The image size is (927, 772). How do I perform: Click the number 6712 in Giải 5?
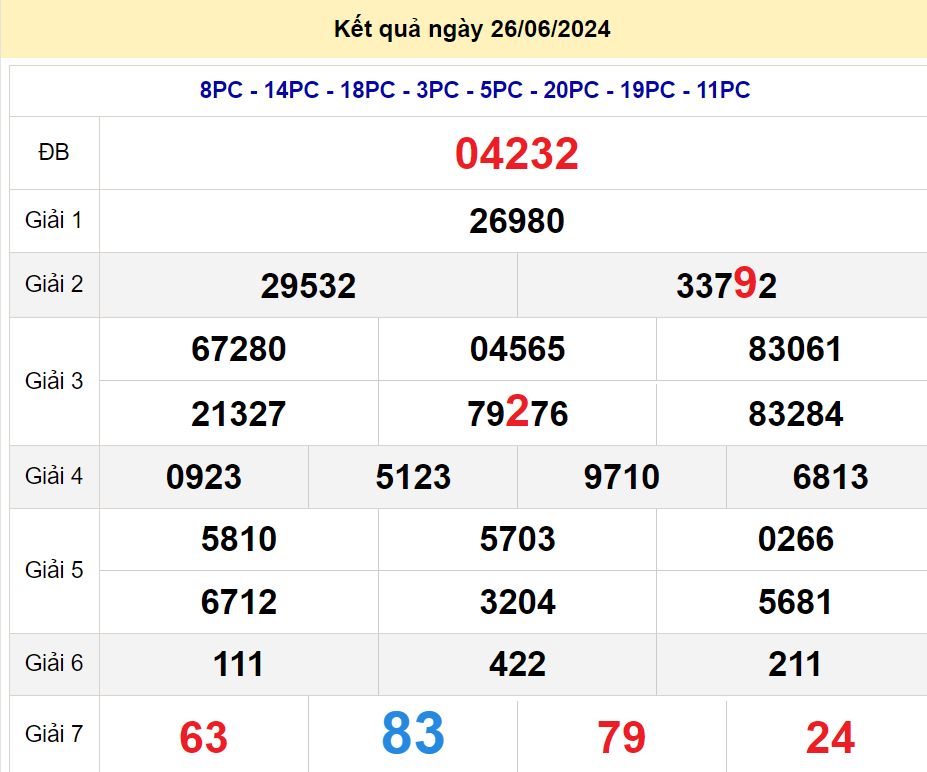238,603
